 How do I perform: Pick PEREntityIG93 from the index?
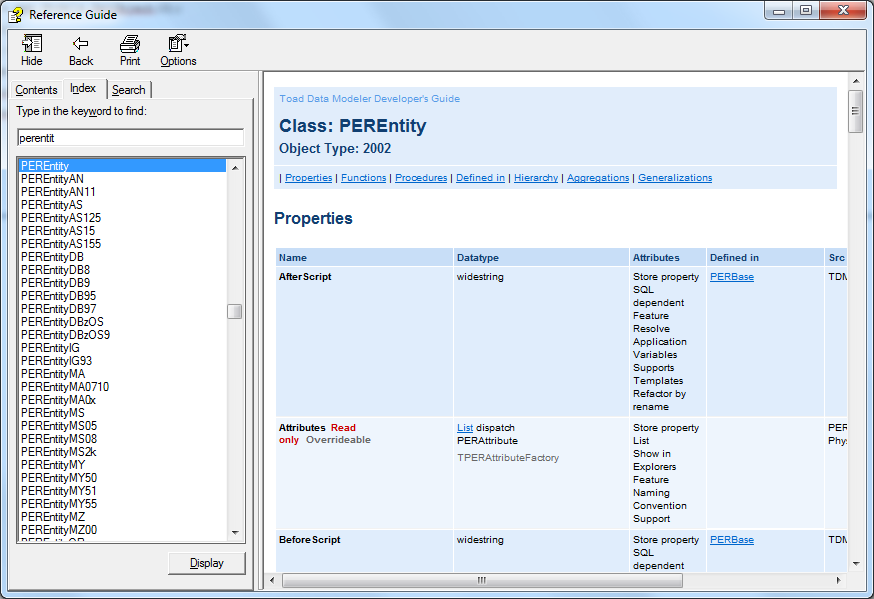pyautogui.click(x=56, y=361)
